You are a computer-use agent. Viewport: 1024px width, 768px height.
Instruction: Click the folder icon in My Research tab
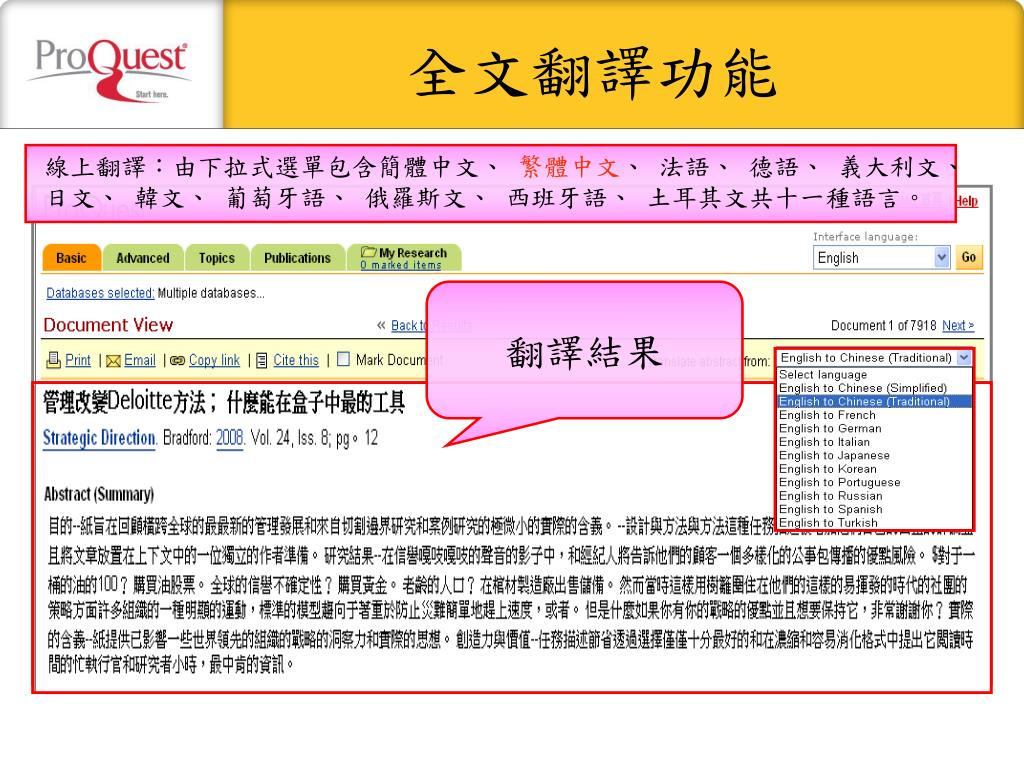pos(369,252)
